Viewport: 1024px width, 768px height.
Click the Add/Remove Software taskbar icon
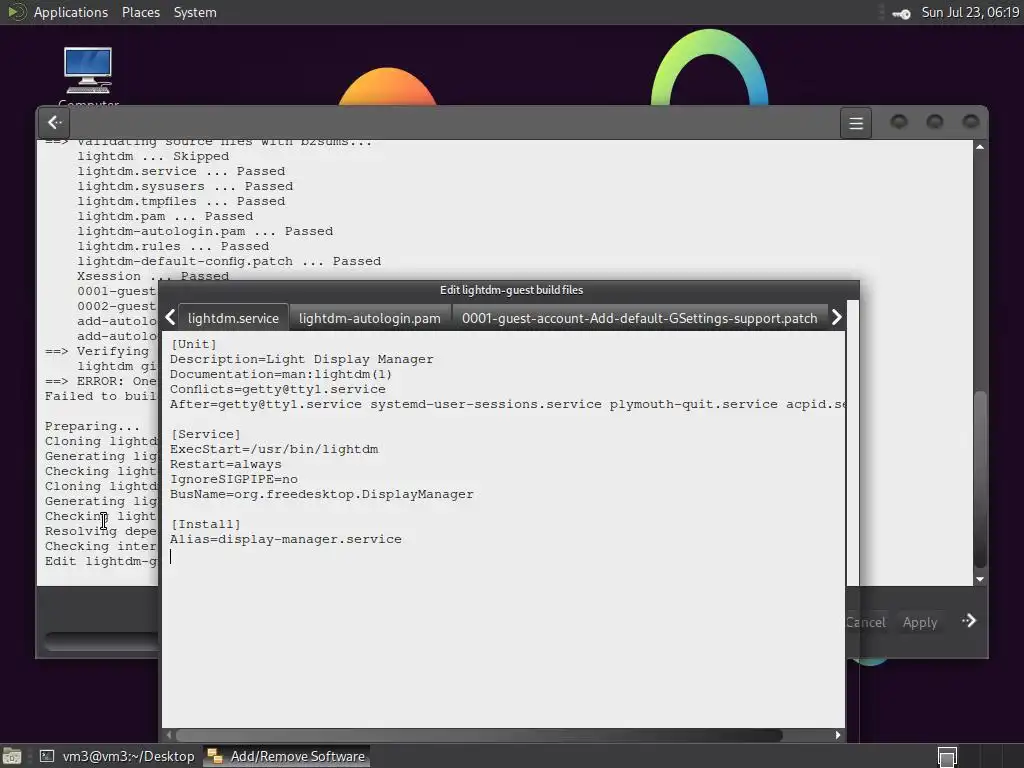215,756
